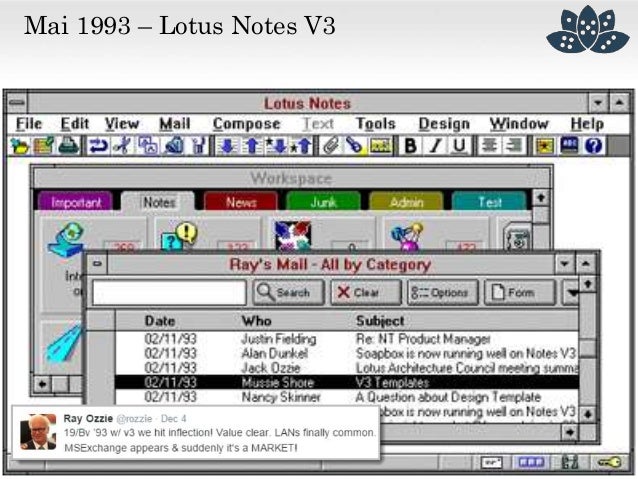Click the printer icon in the toolbar

click(x=68, y=146)
